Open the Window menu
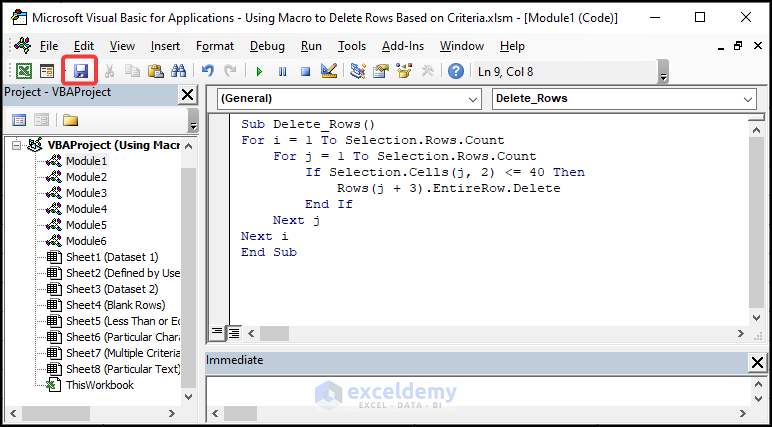This screenshot has height=427, width=772. (x=462, y=46)
